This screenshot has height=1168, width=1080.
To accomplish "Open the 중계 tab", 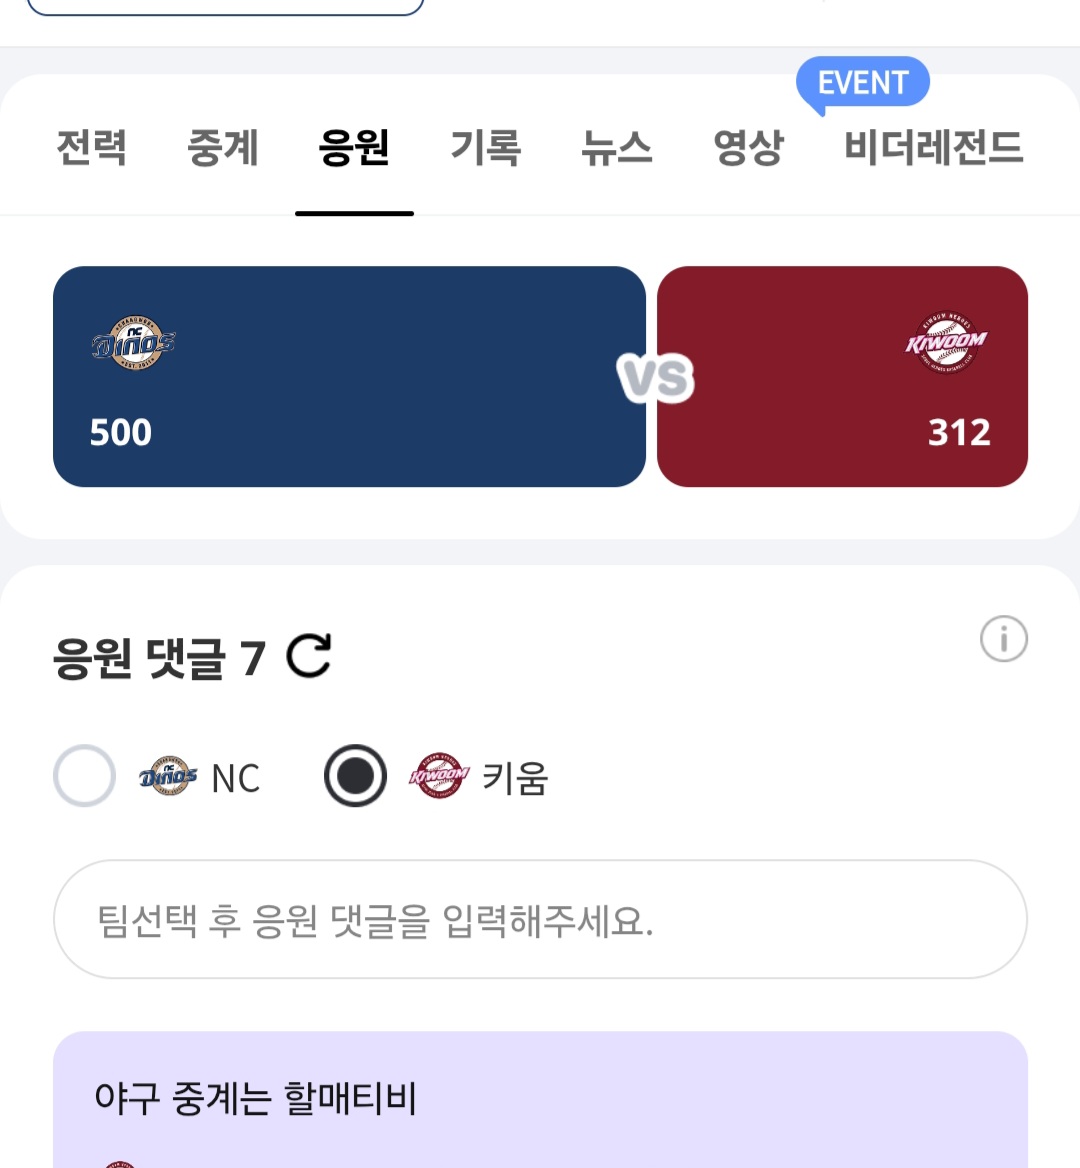I will coord(223,148).
